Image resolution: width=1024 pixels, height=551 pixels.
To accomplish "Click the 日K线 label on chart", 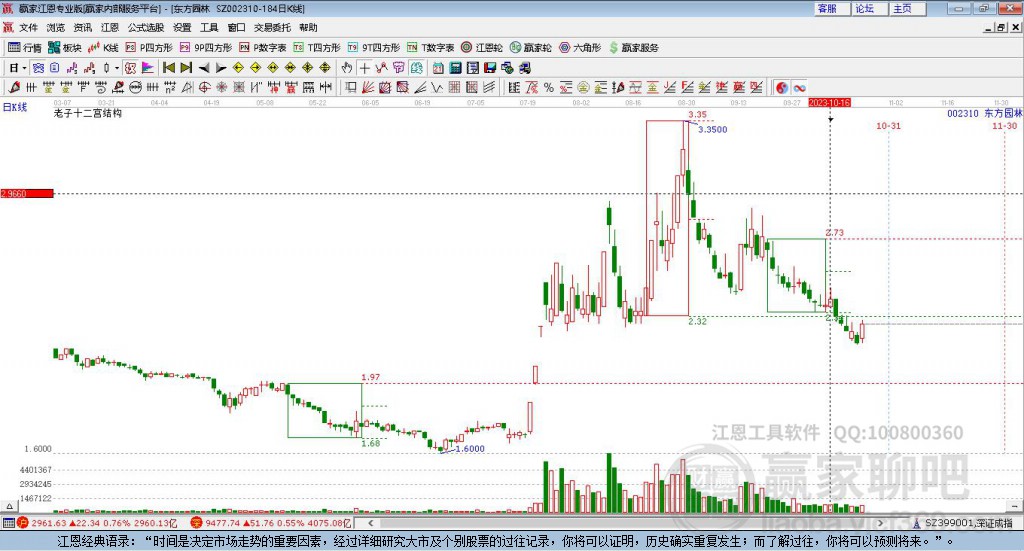I will [x=14, y=107].
